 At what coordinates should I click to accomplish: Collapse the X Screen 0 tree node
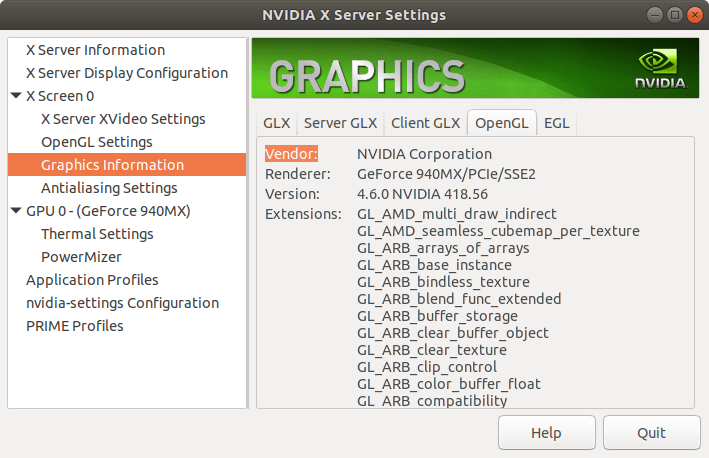coord(16,96)
